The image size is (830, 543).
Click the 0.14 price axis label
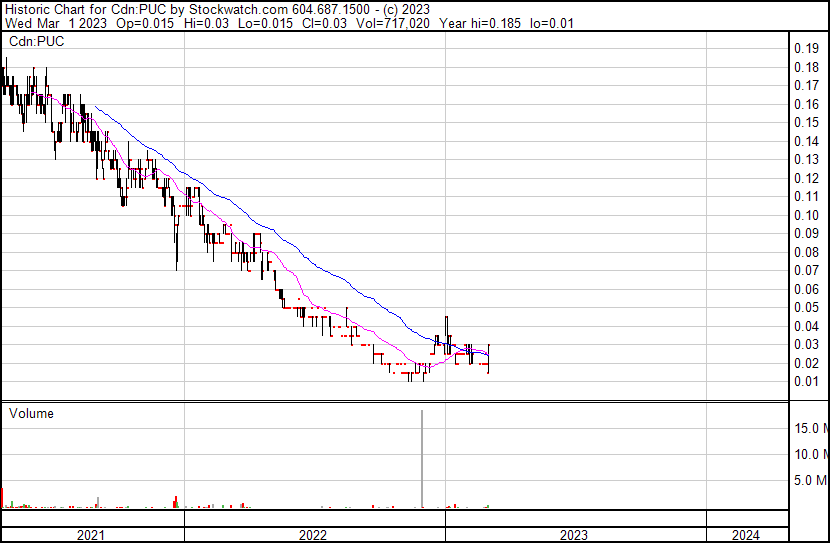pyautogui.click(x=806, y=141)
